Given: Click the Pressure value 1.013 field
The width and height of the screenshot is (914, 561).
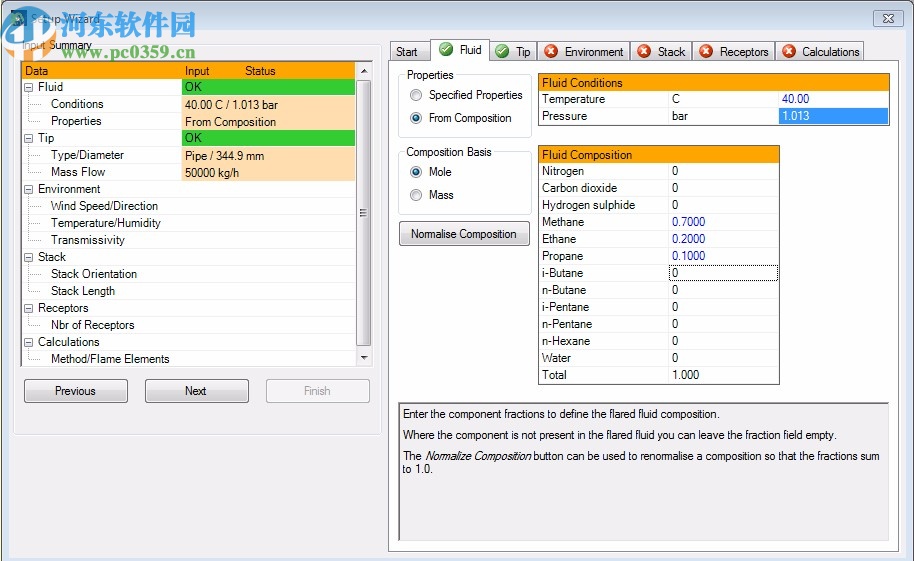Looking at the screenshot, I should click(834, 116).
